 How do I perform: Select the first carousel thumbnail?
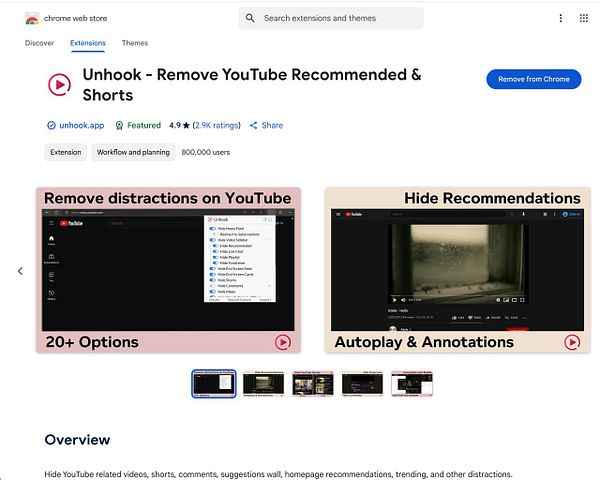click(214, 384)
